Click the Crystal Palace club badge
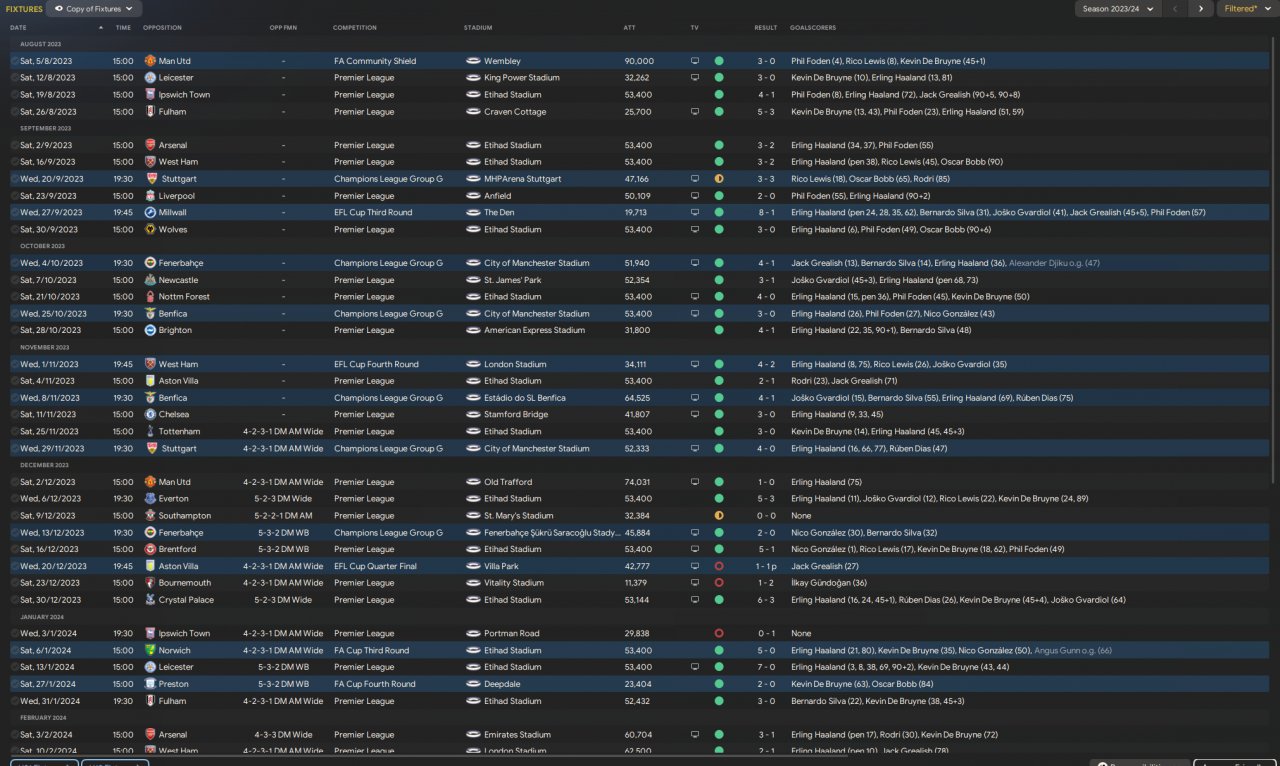Viewport: 1280px width, 766px height. [150, 600]
